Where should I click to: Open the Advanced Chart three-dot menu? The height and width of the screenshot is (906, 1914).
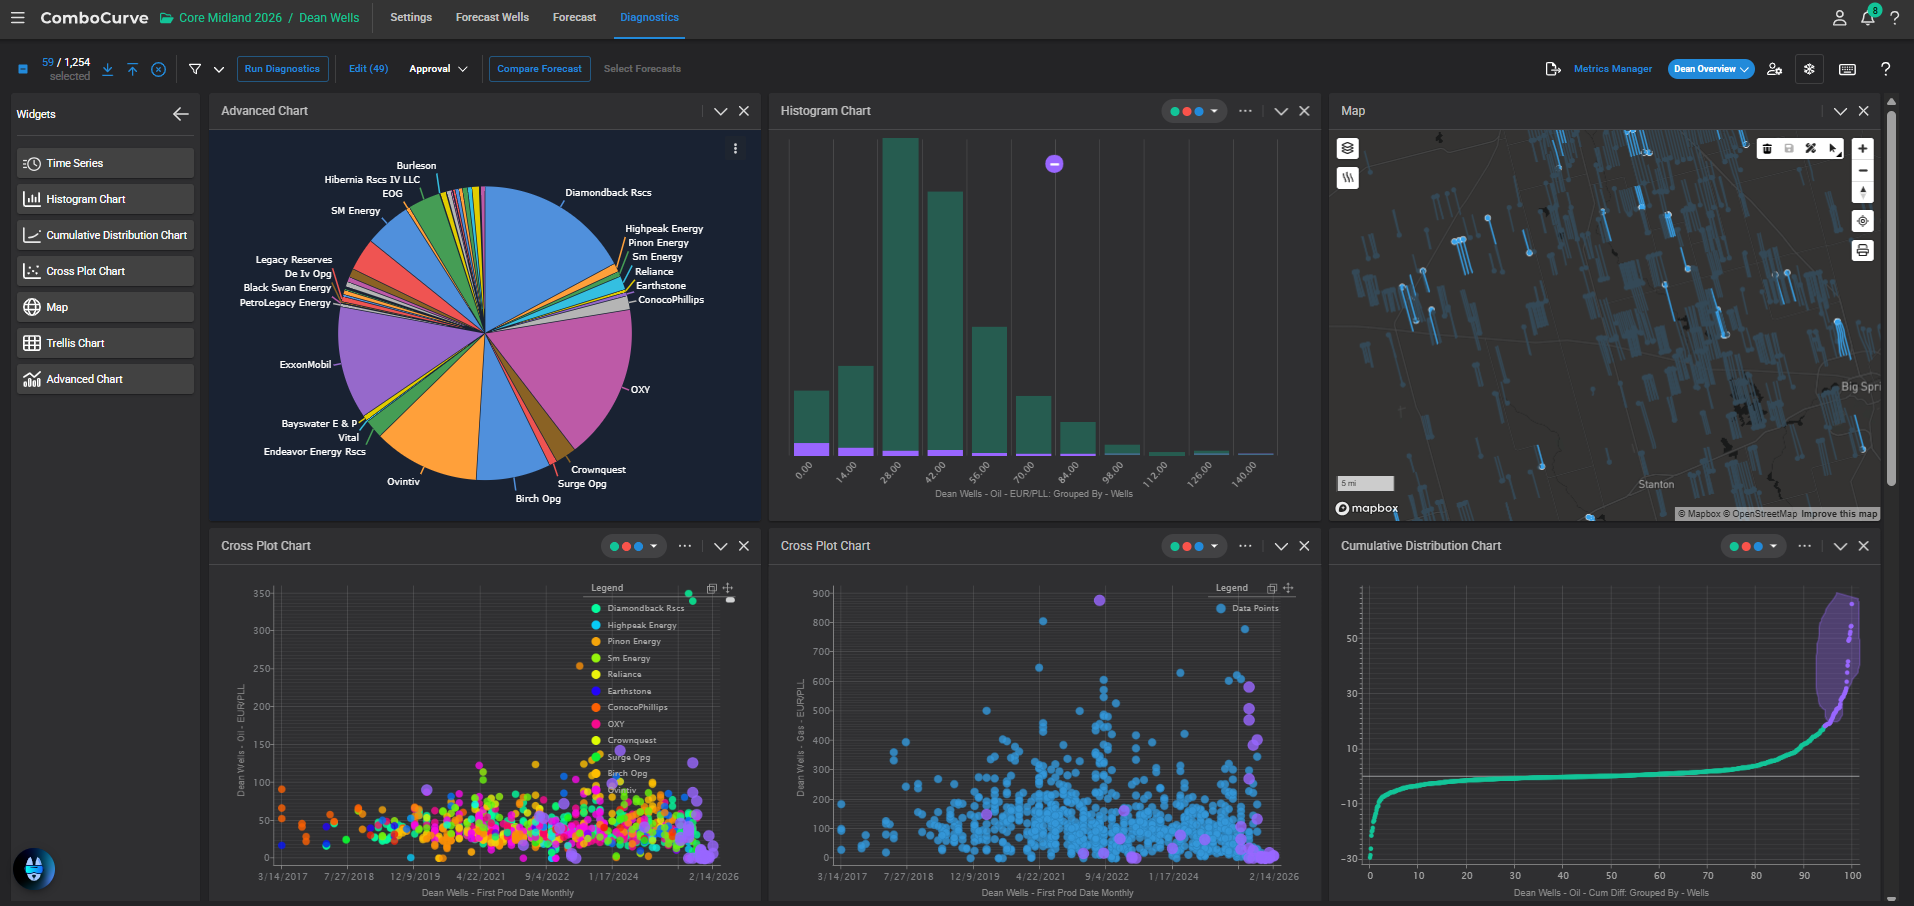click(x=735, y=149)
